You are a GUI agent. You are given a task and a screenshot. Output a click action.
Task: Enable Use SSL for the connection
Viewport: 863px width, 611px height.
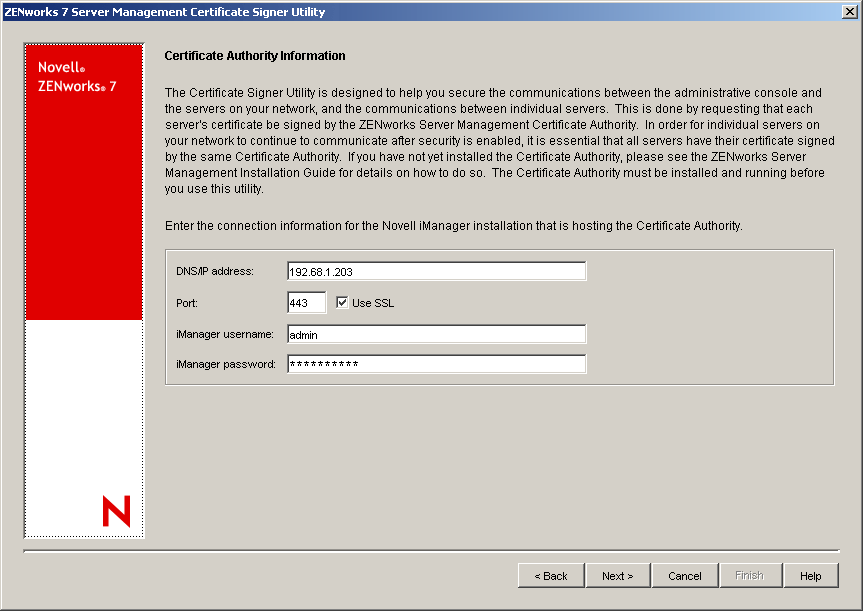click(342, 302)
